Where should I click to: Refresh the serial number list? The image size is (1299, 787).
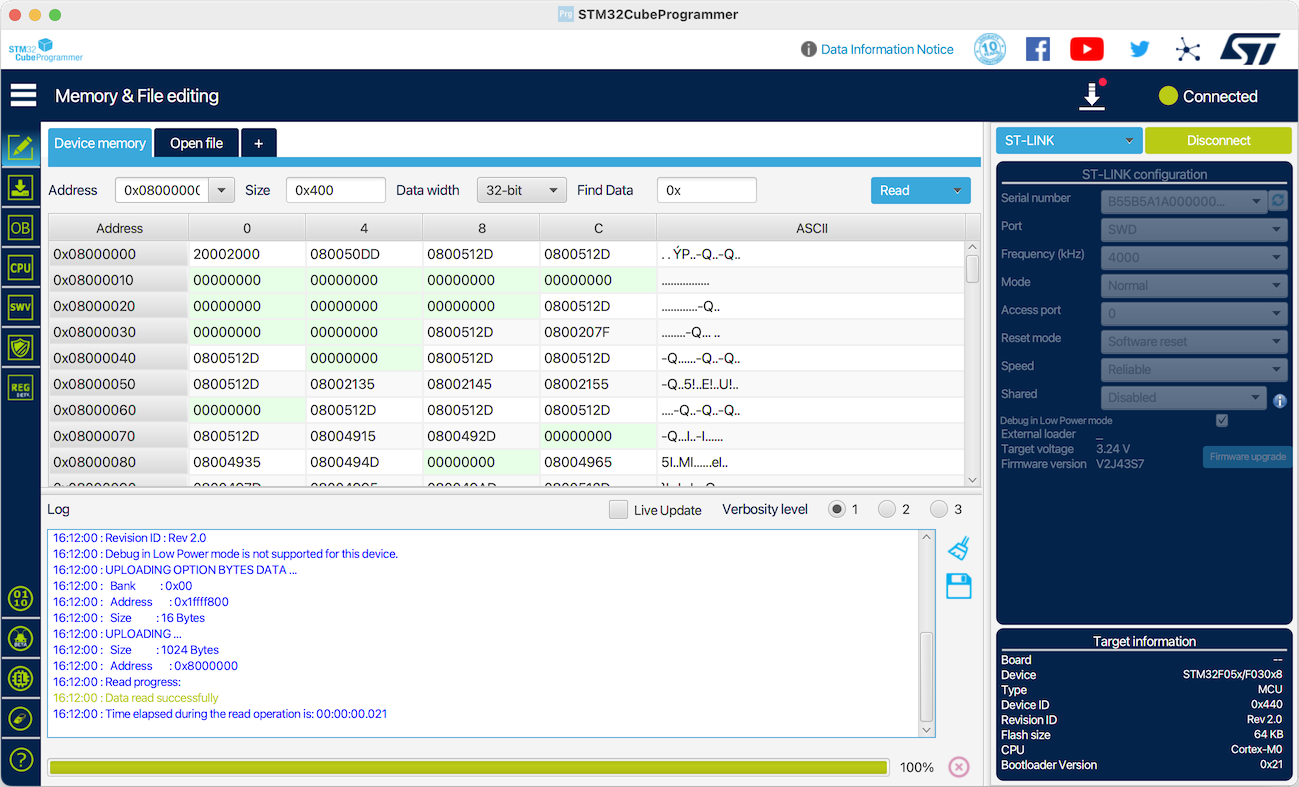click(x=1278, y=201)
